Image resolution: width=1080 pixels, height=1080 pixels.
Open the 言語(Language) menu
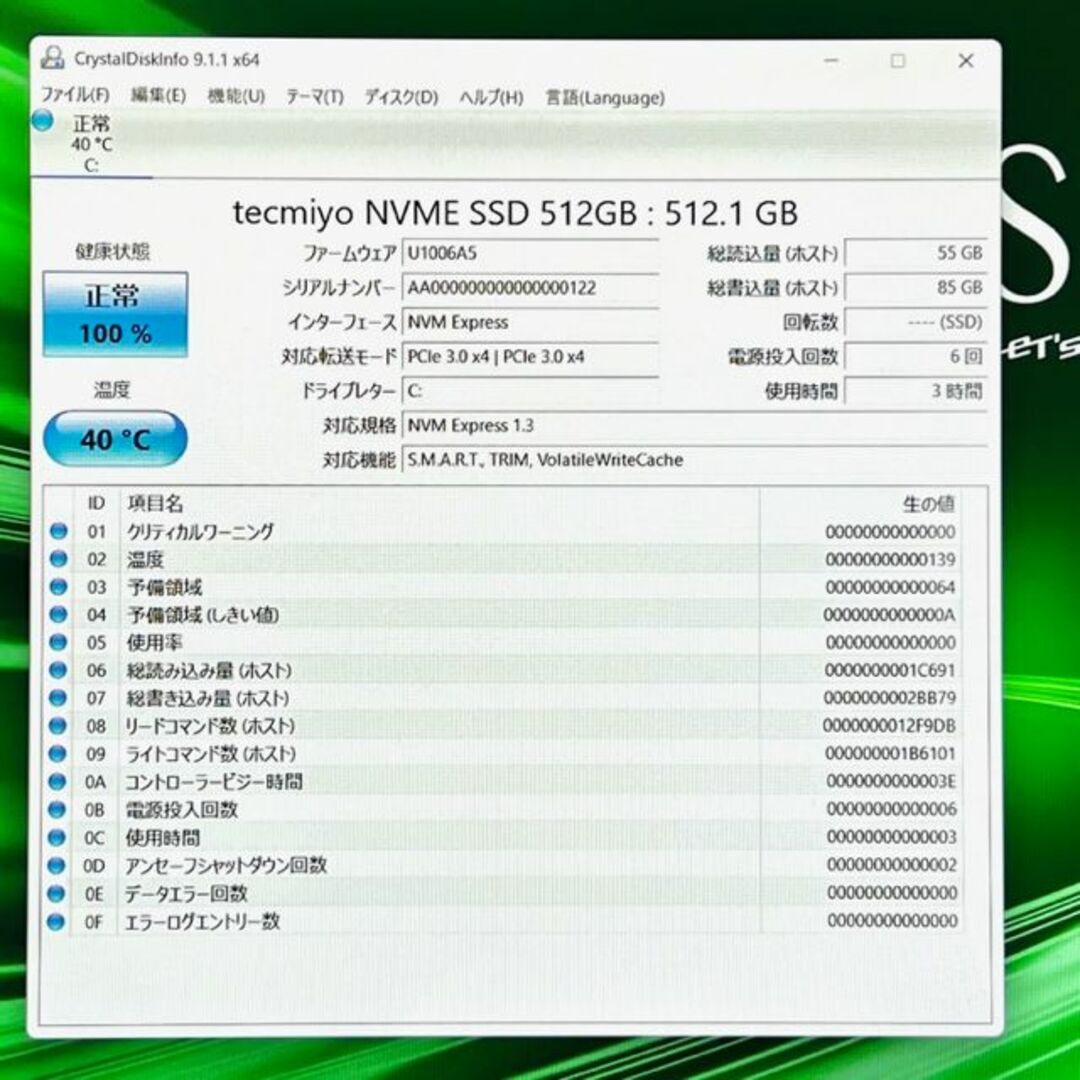[605, 98]
